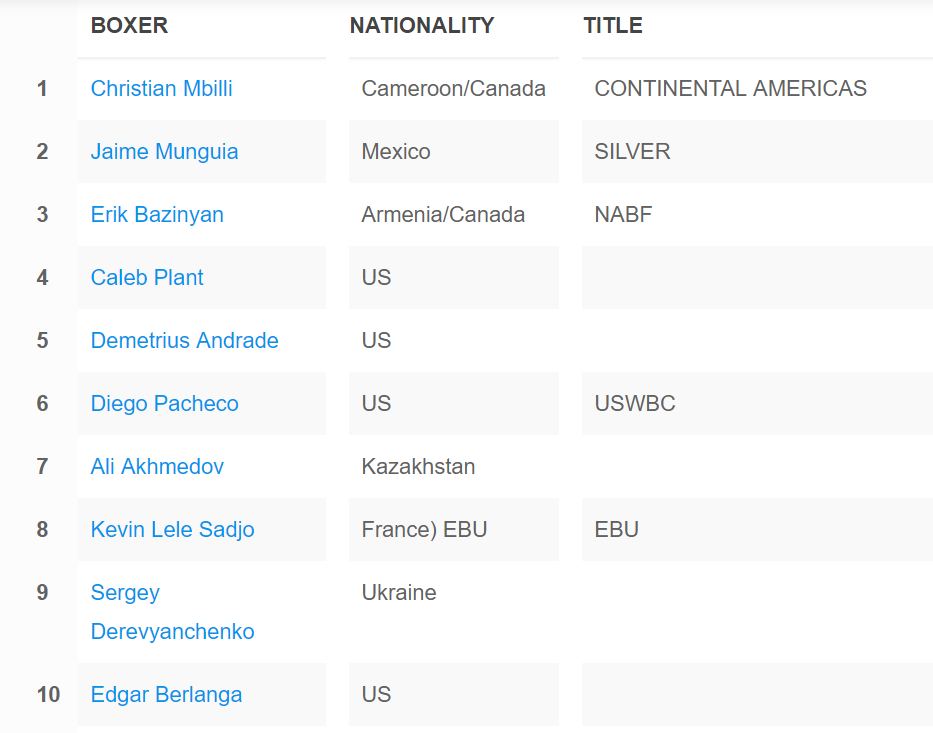Click the TITLE column header
The width and height of the screenshot is (933, 733).
[x=613, y=26]
